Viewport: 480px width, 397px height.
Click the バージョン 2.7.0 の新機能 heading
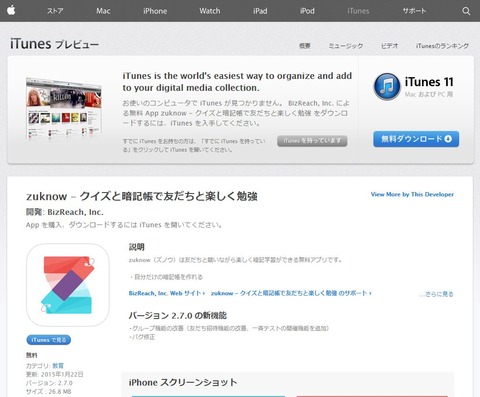[x=178, y=315]
